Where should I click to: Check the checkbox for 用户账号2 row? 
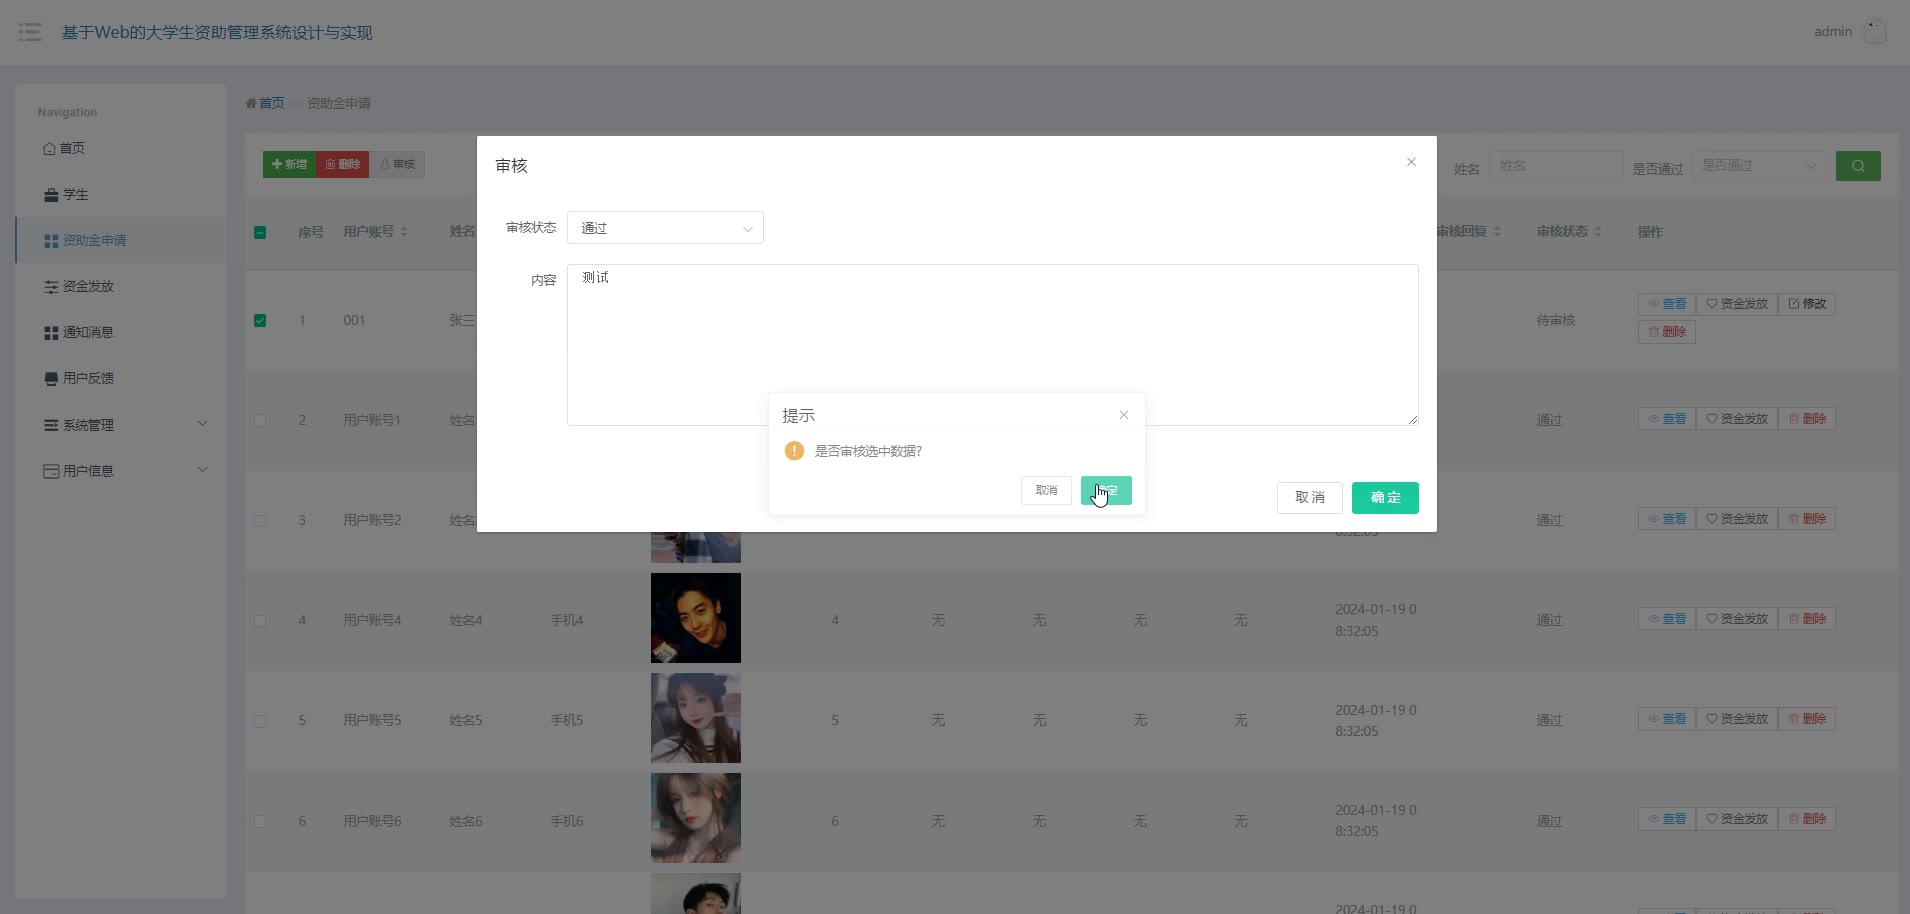point(260,520)
